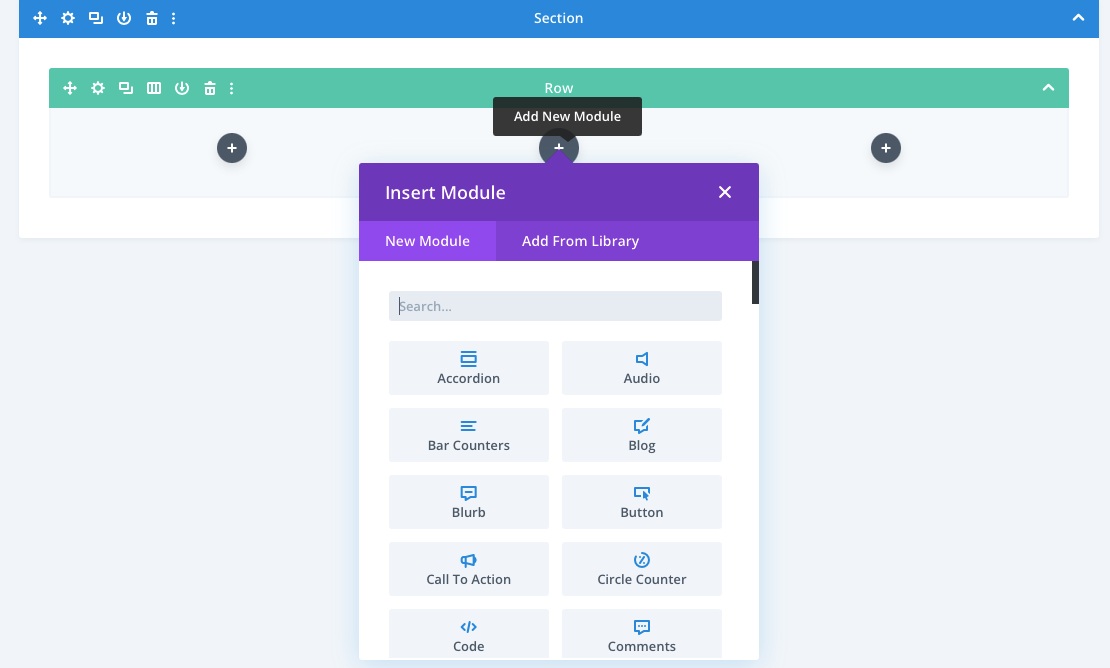Switch to the Add From Library tab
The image size is (1110, 668).
click(578, 240)
